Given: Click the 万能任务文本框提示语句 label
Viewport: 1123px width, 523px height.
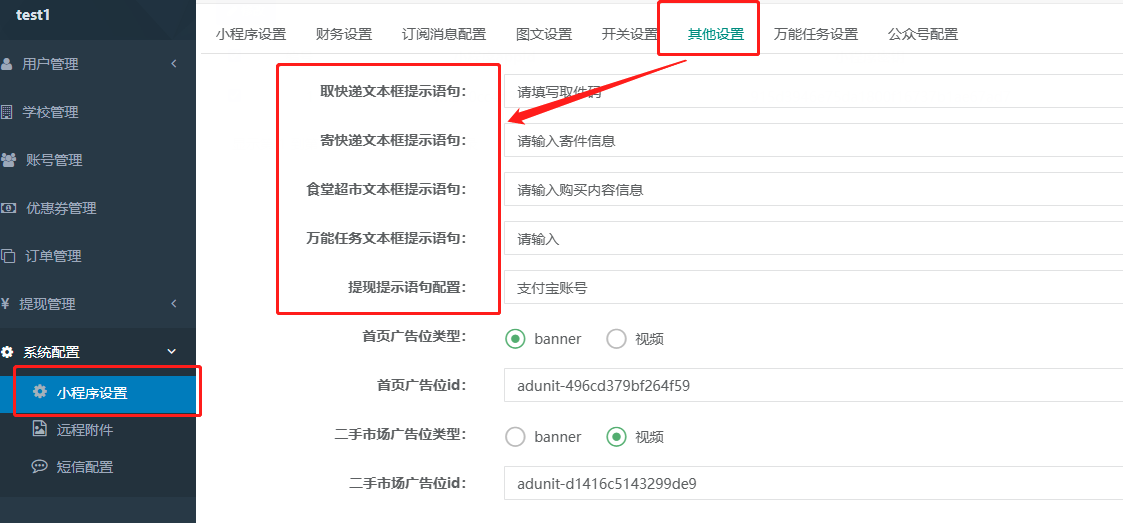Looking at the screenshot, I should 386,238.
